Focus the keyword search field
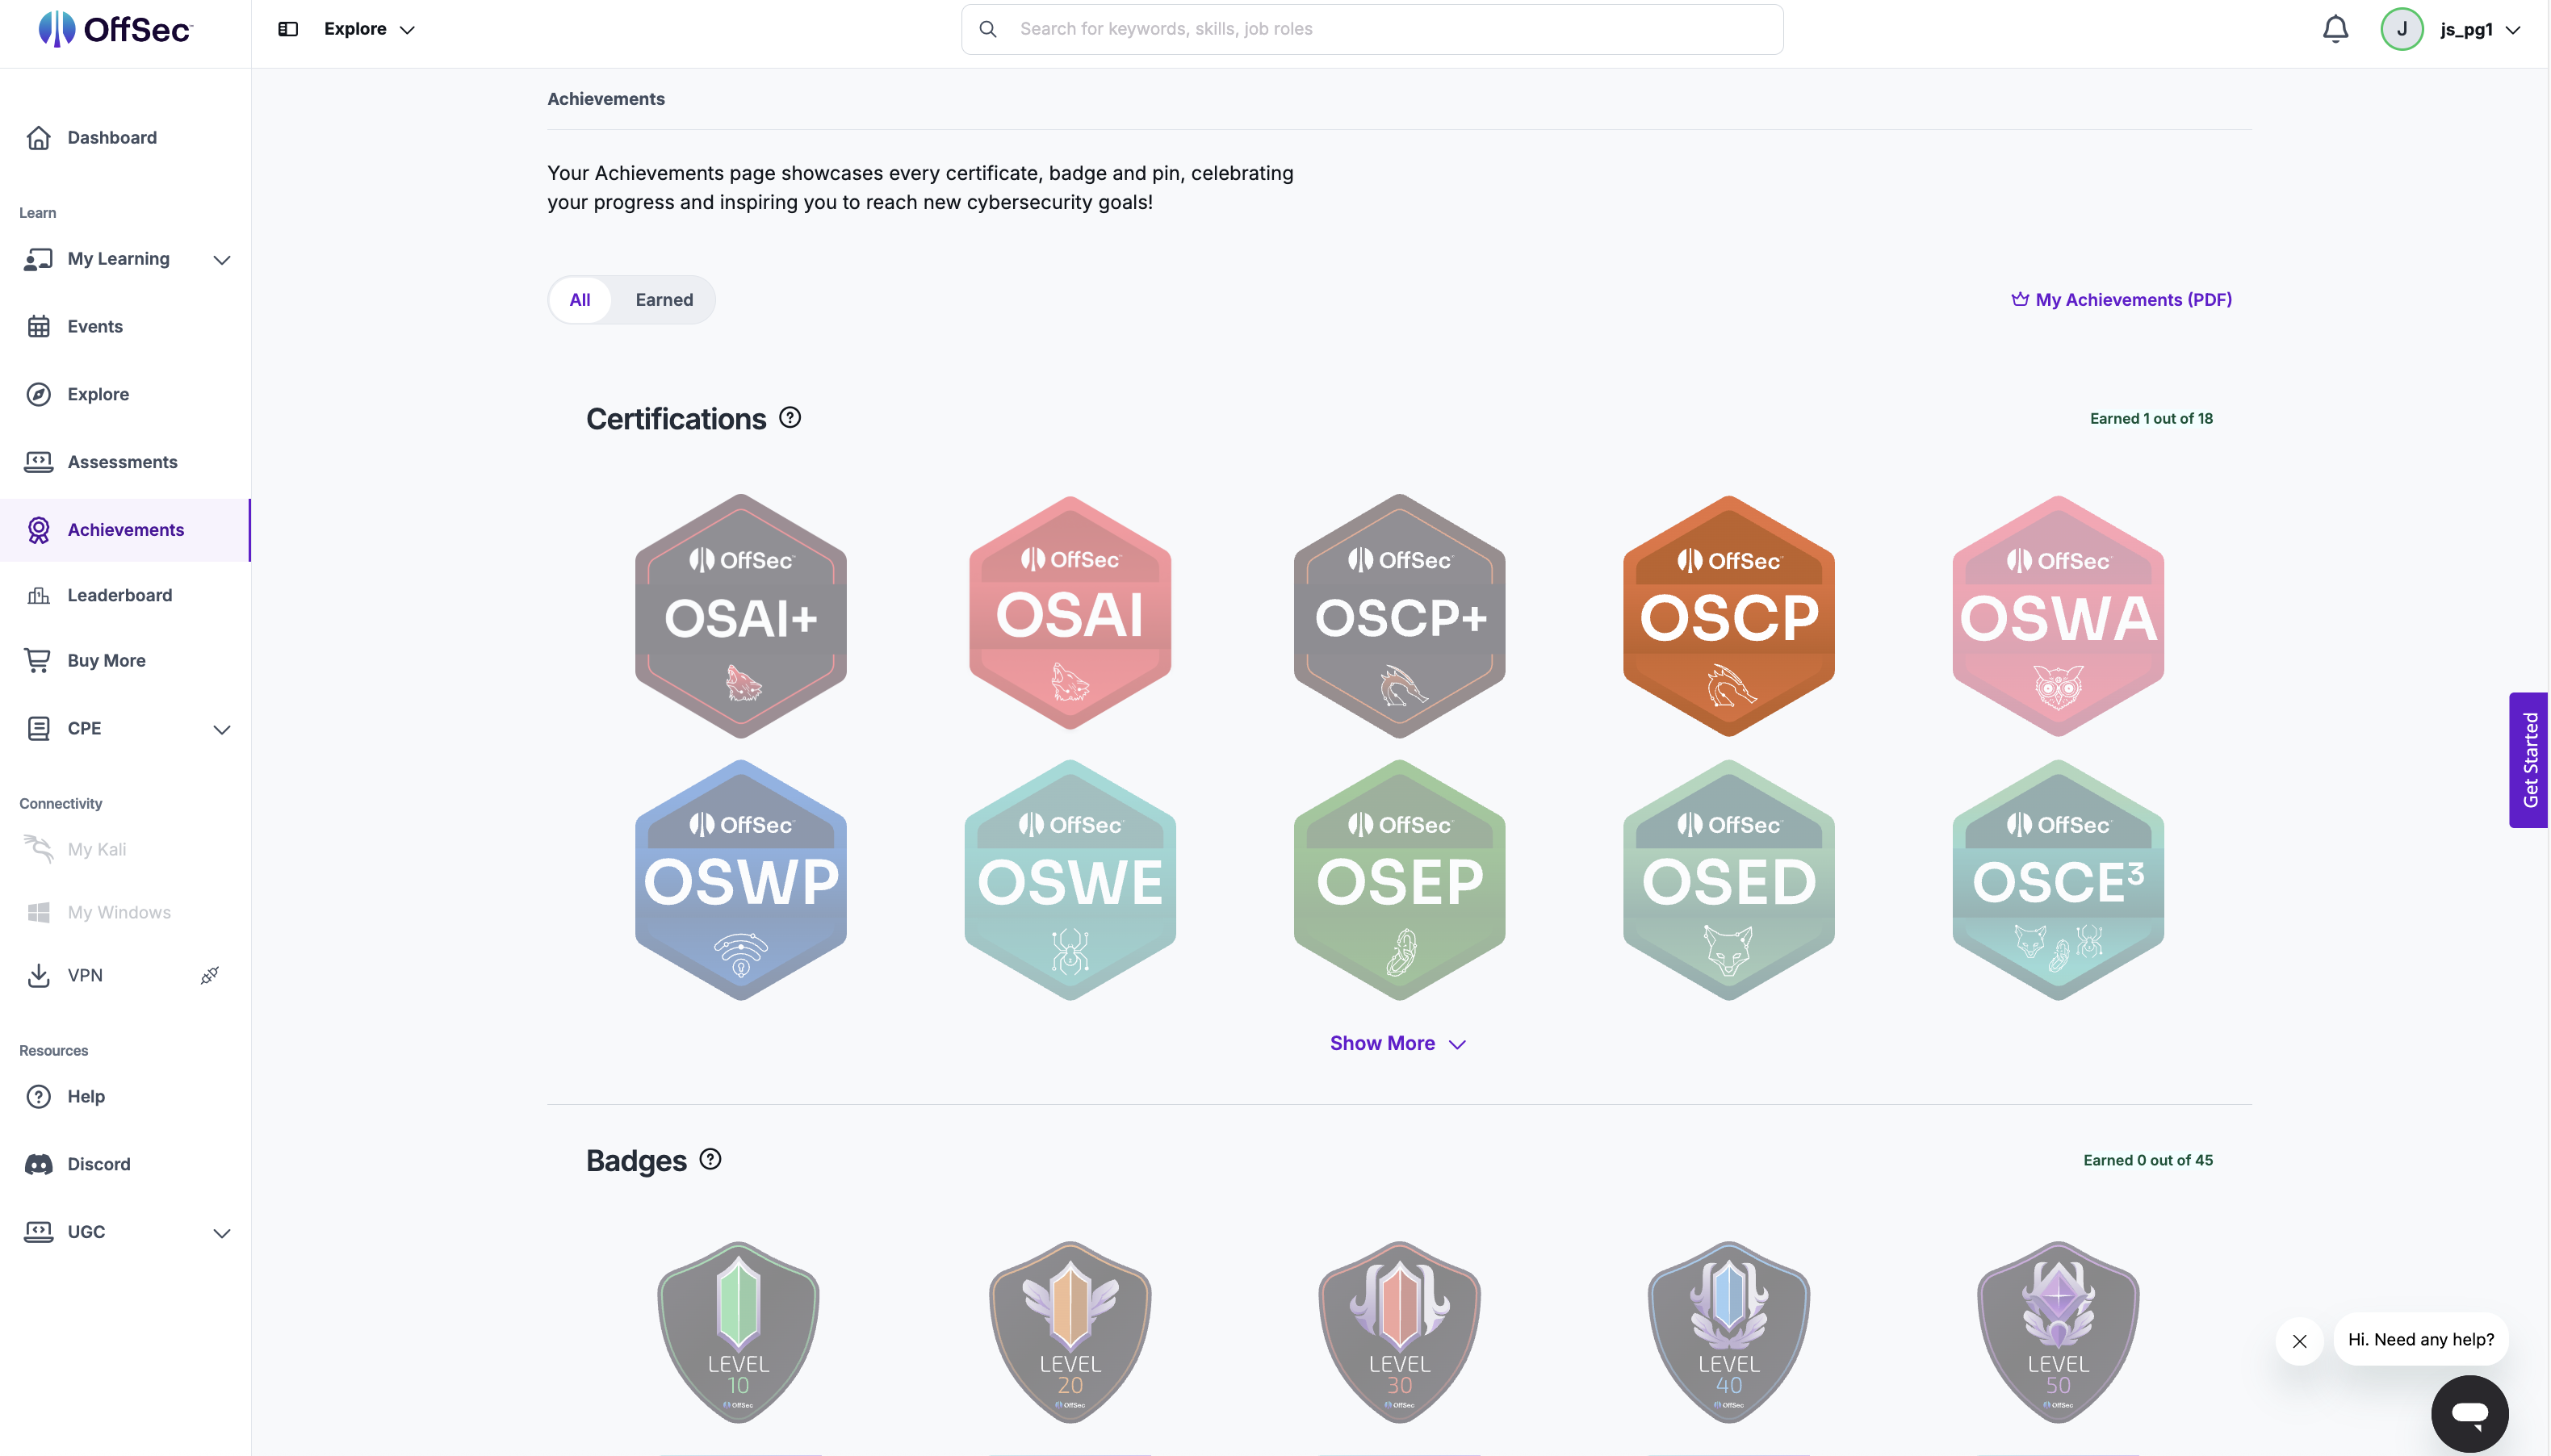2551x1456 pixels. click(x=1372, y=29)
